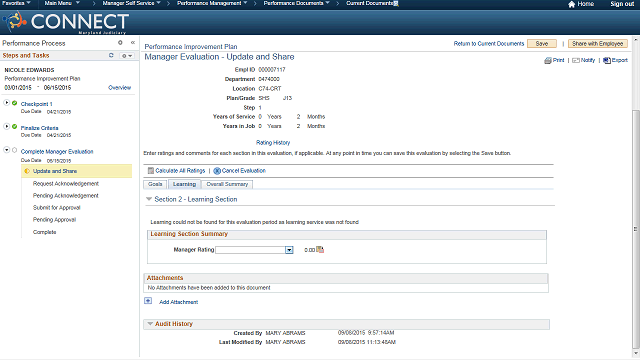Click the Print link text
This screenshot has width=640, height=360.
[558, 60]
